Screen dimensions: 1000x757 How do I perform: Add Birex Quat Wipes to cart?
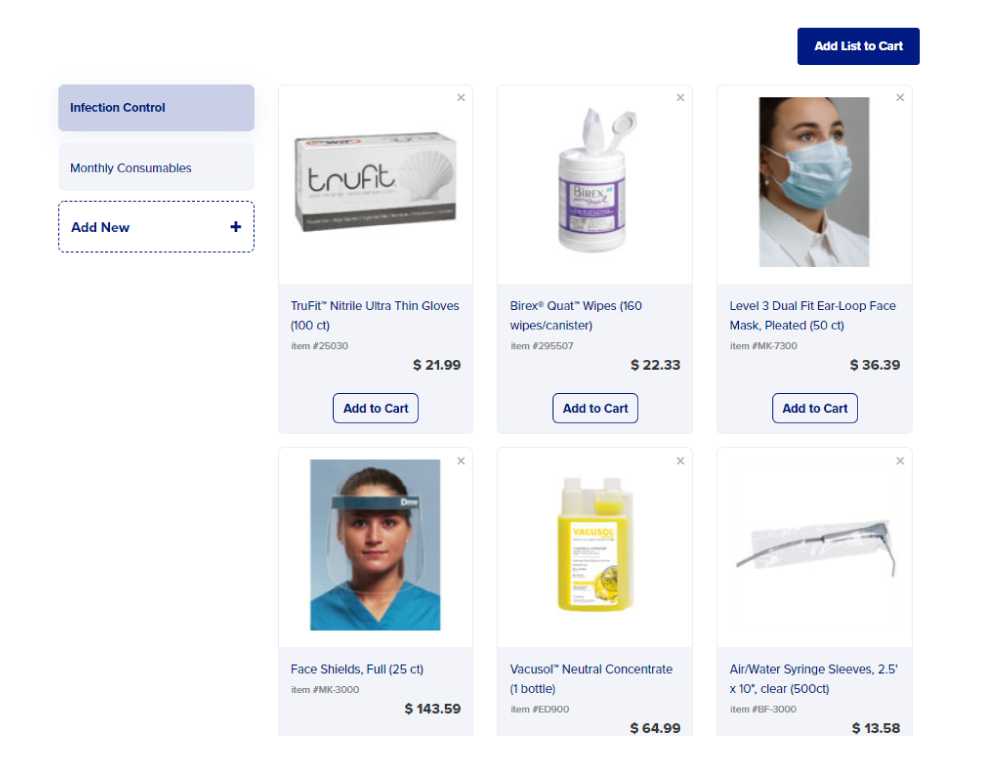click(595, 408)
